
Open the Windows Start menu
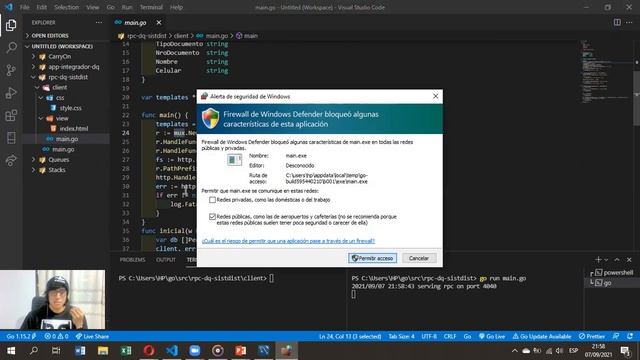pyautogui.click(x=11, y=351)
